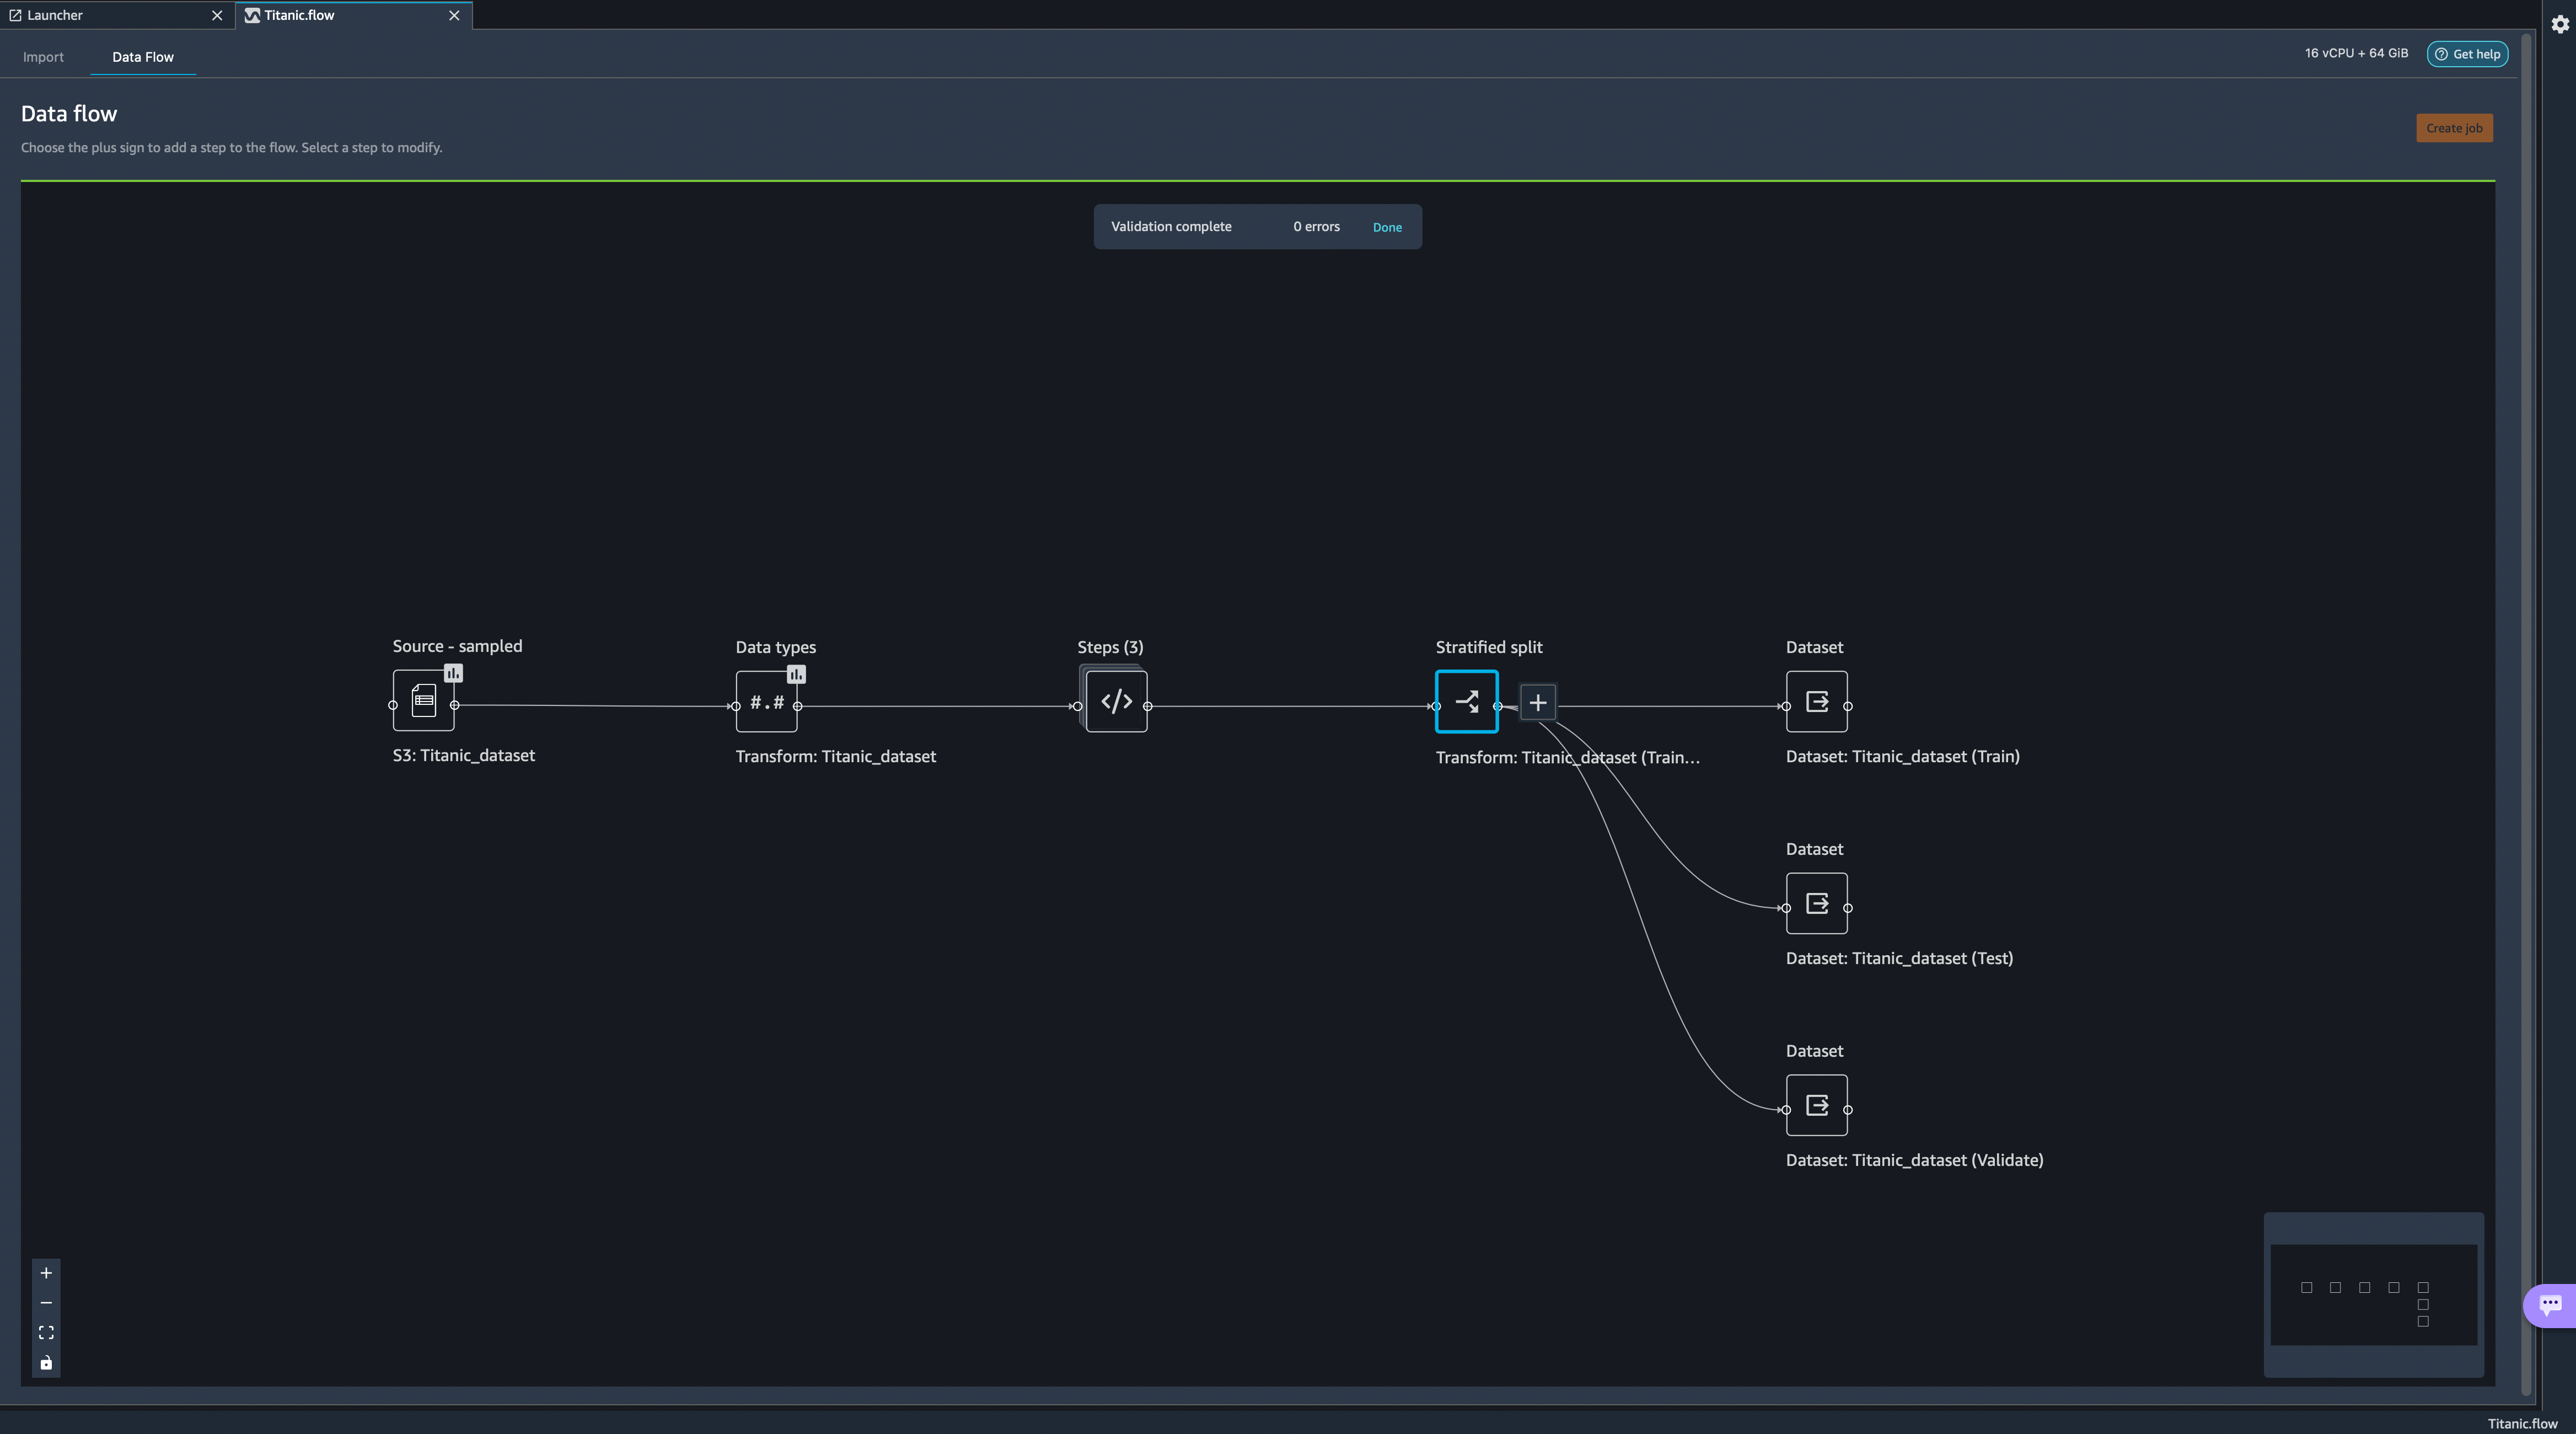Click the S3 source node icon
Viewport: 2576px width, 1434px height.
(x=423, y=701)
